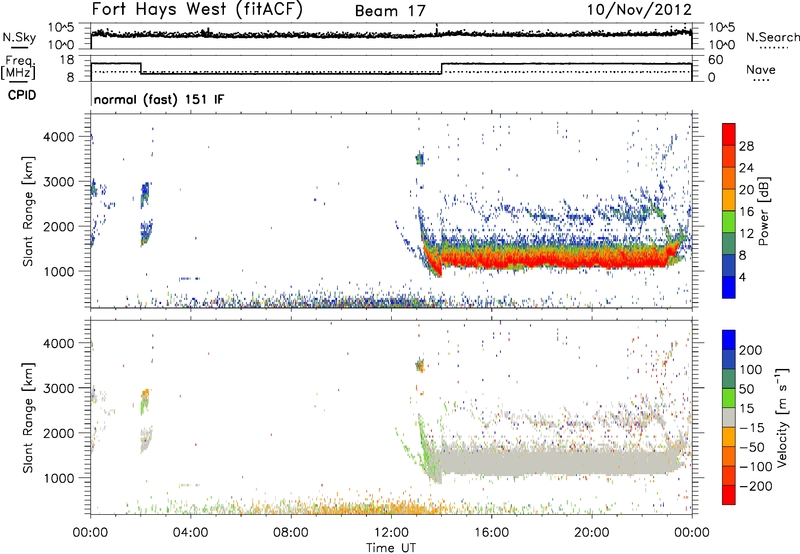
Task: Click the 'N.Search' legend label
Action: click(772, 37)
